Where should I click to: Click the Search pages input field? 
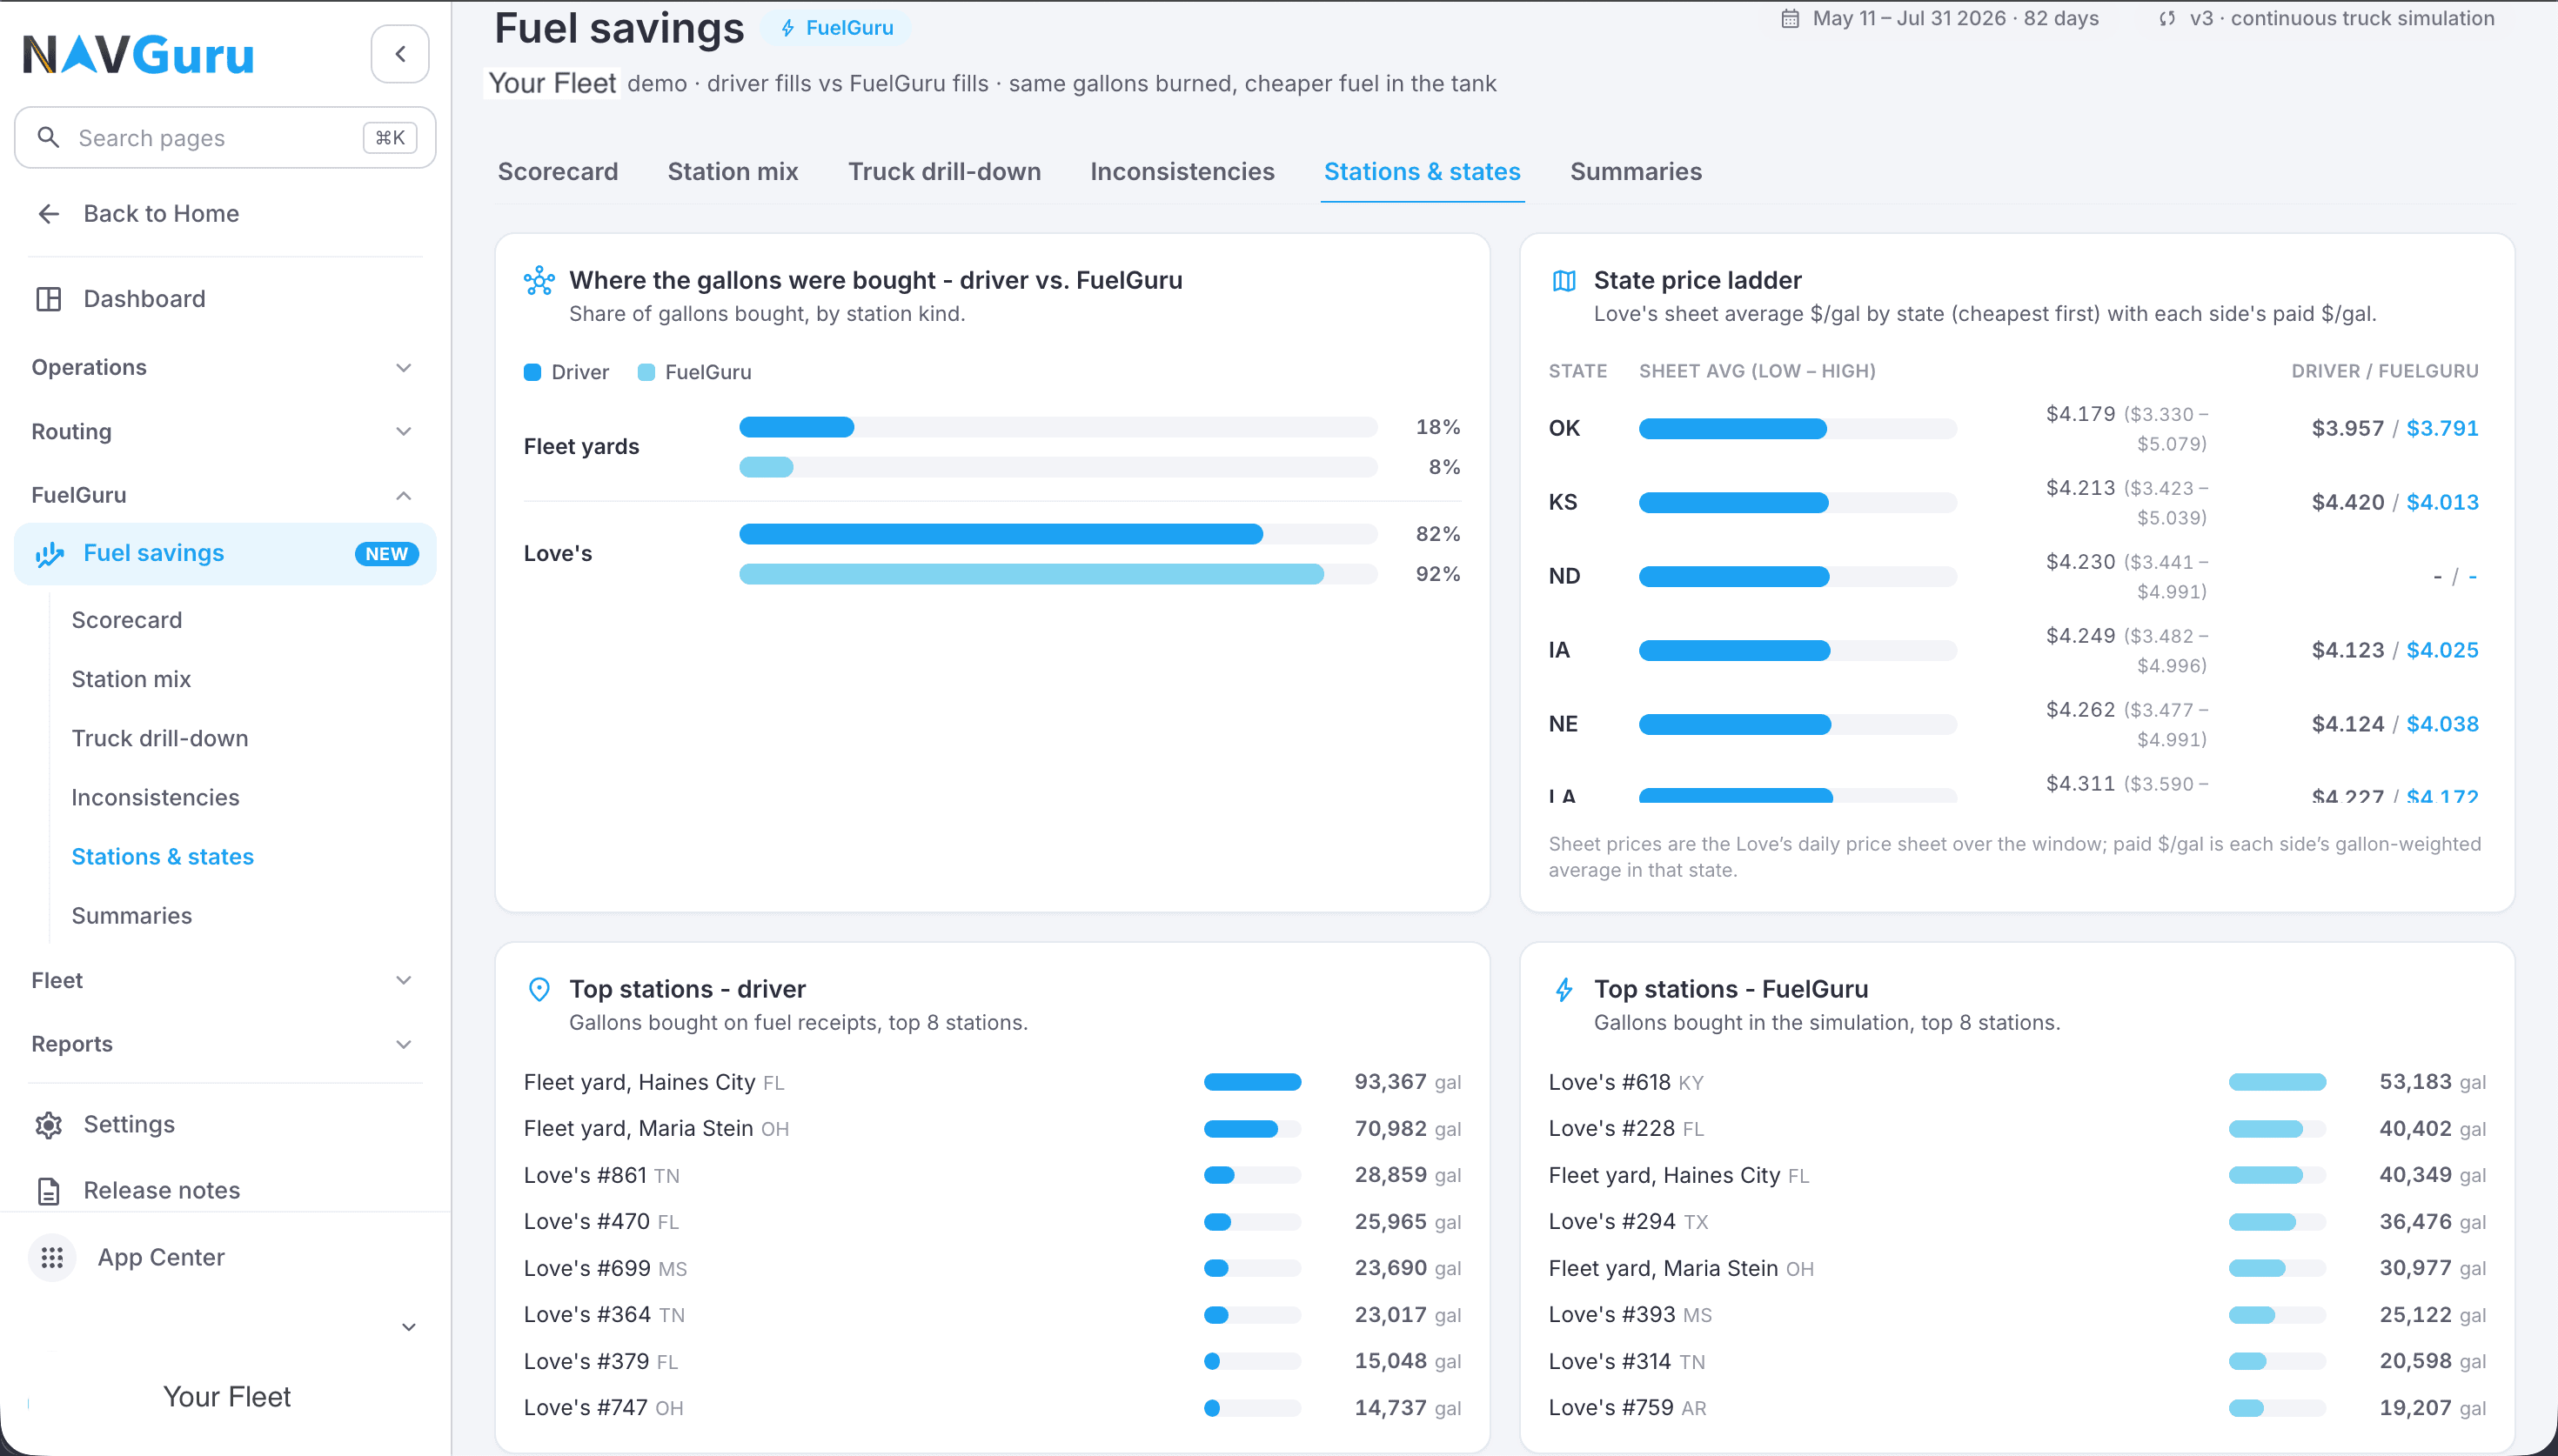tap(224, 137)
